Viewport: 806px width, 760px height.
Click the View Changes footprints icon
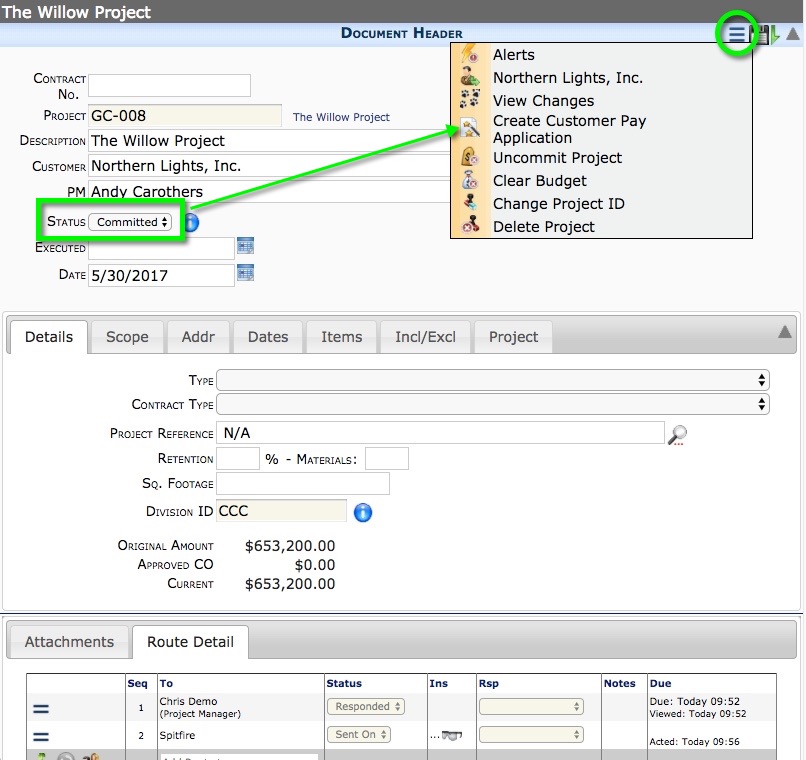pos(469,99)
